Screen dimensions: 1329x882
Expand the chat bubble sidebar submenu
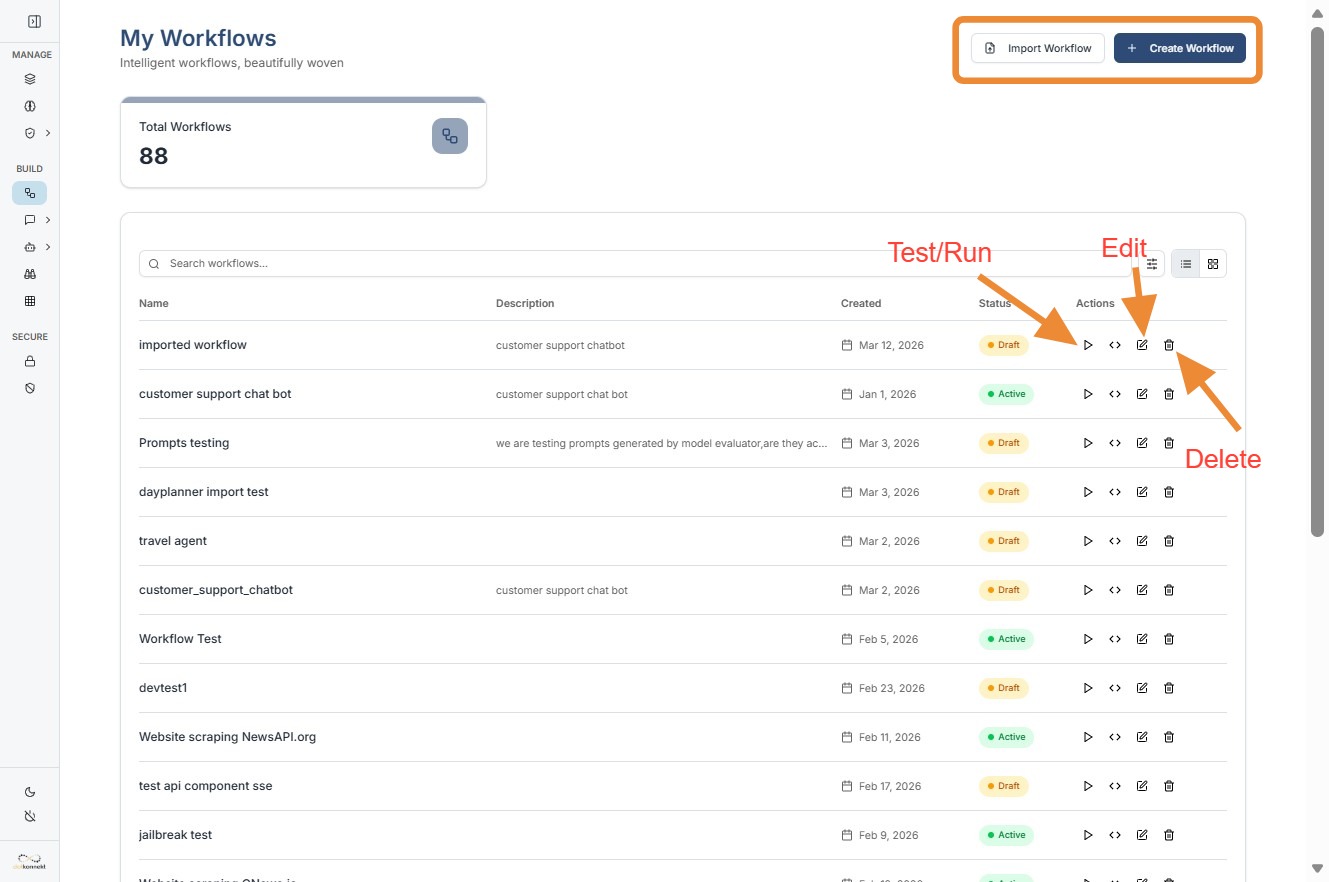(x=48, y=220)
